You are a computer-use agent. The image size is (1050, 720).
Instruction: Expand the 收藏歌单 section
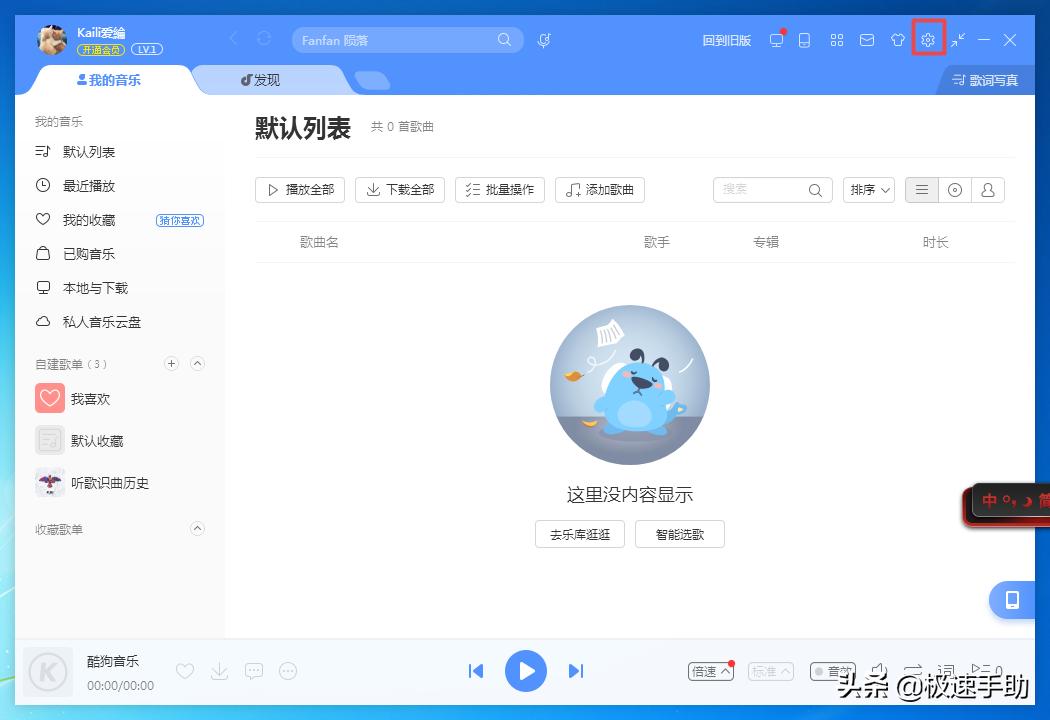tap(197, 529)
